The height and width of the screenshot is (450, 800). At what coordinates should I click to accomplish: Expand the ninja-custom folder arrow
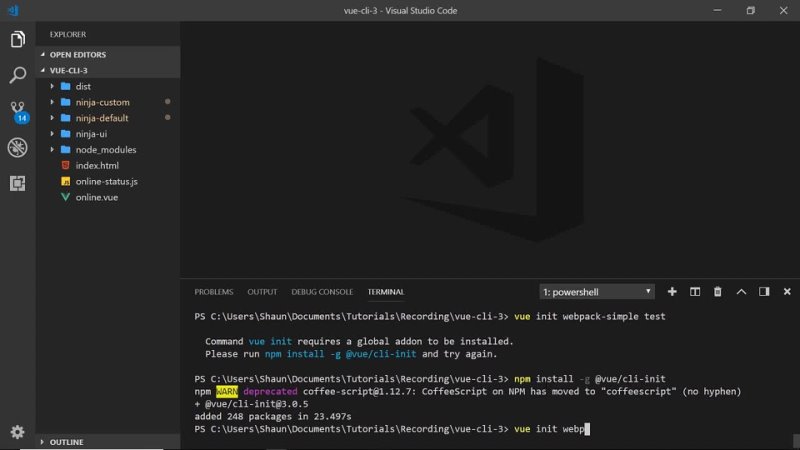tap(52, 102)
